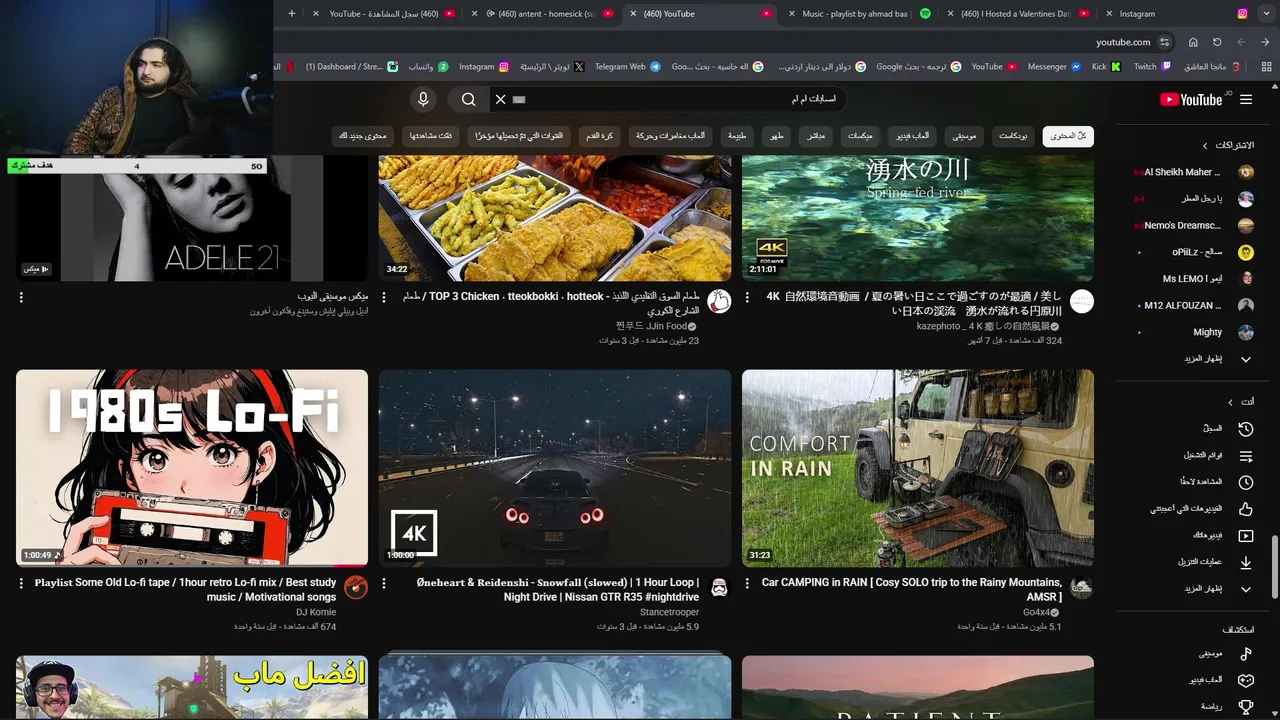
Task: Click the browser home icon
Action: click(1193, 42)
